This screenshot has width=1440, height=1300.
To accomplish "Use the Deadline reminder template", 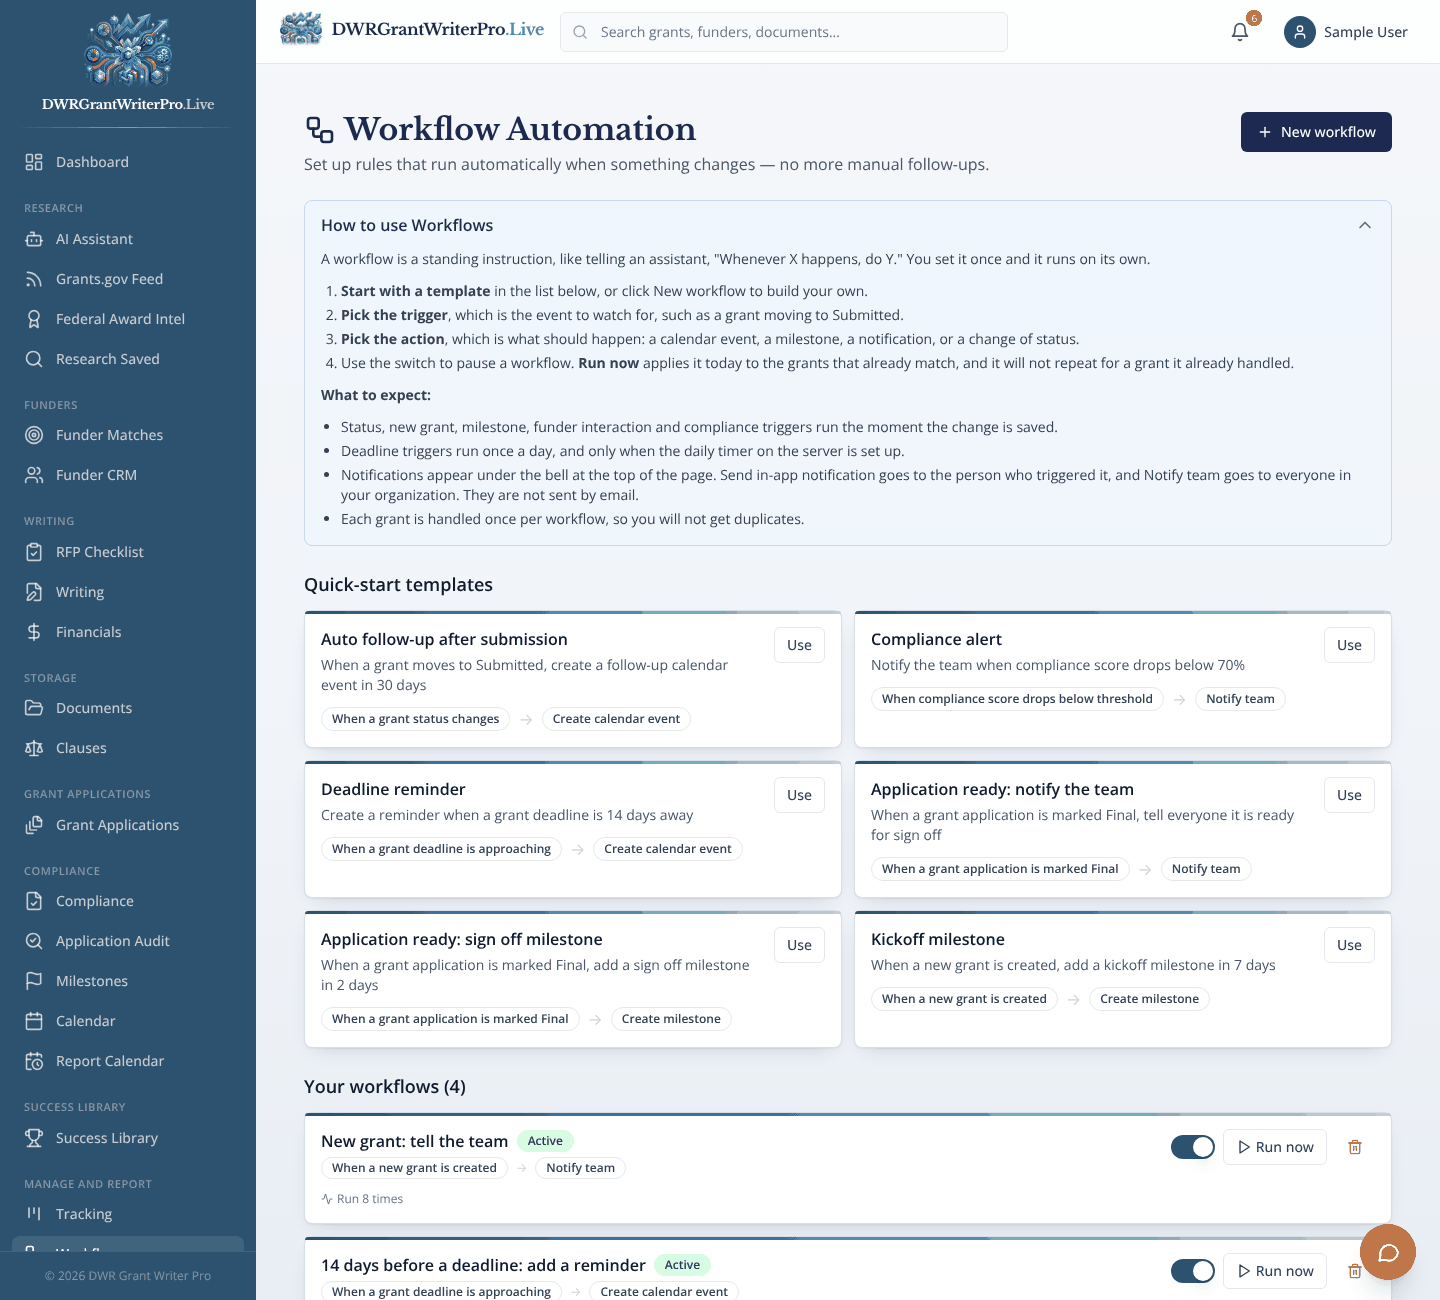I will coord(799,795).
